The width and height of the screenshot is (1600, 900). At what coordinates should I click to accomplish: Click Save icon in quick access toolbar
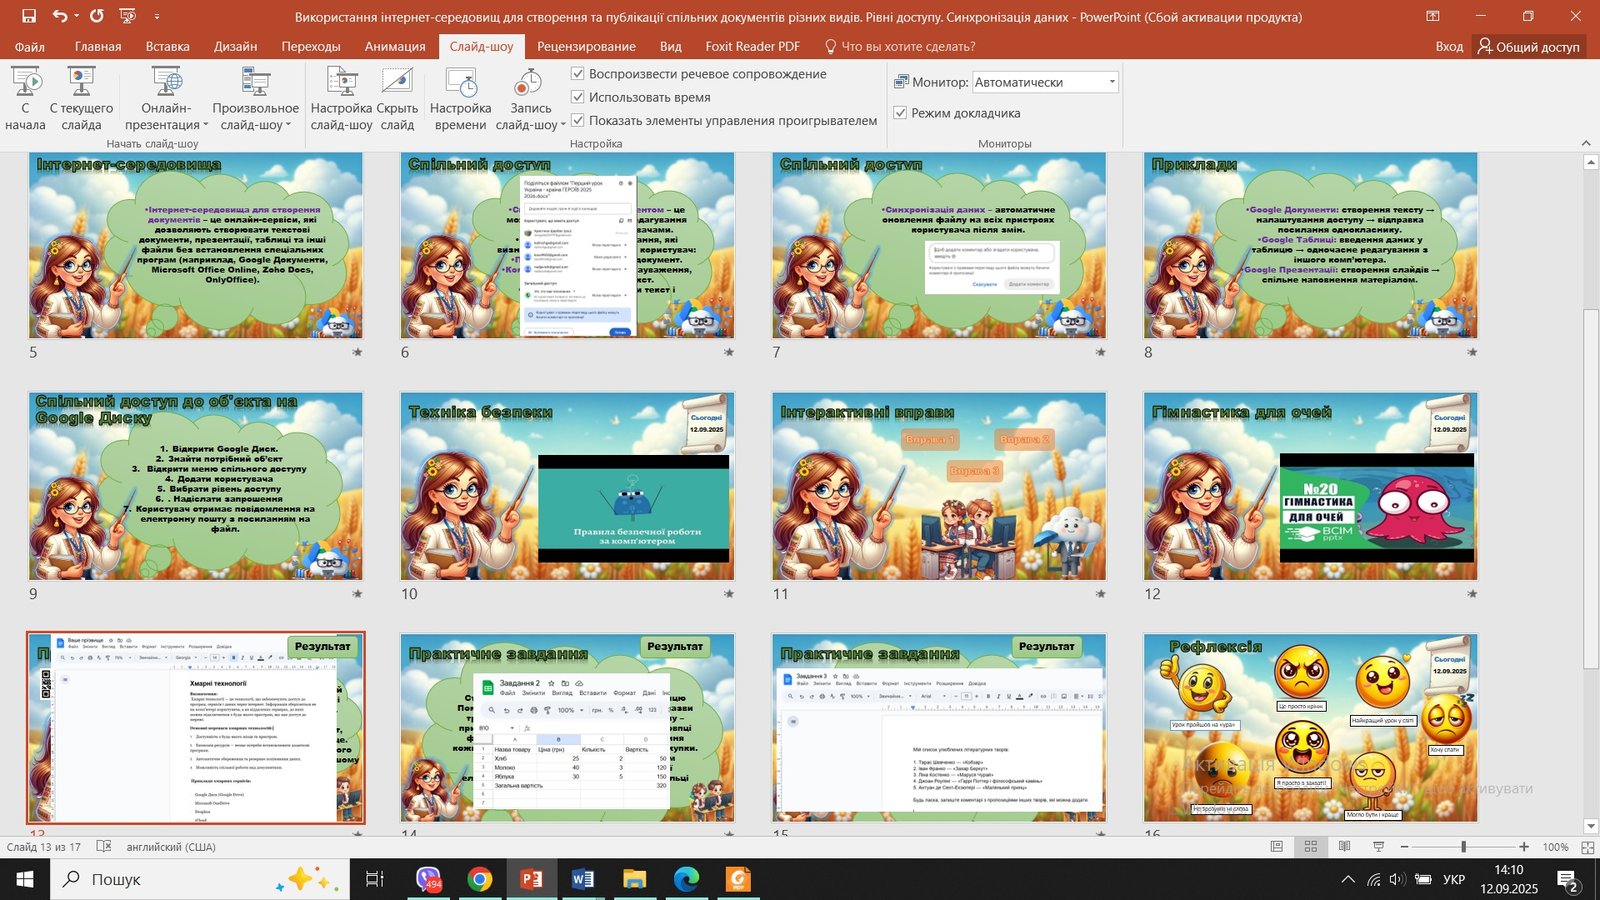pyautogui.click(x=29, y=16)
